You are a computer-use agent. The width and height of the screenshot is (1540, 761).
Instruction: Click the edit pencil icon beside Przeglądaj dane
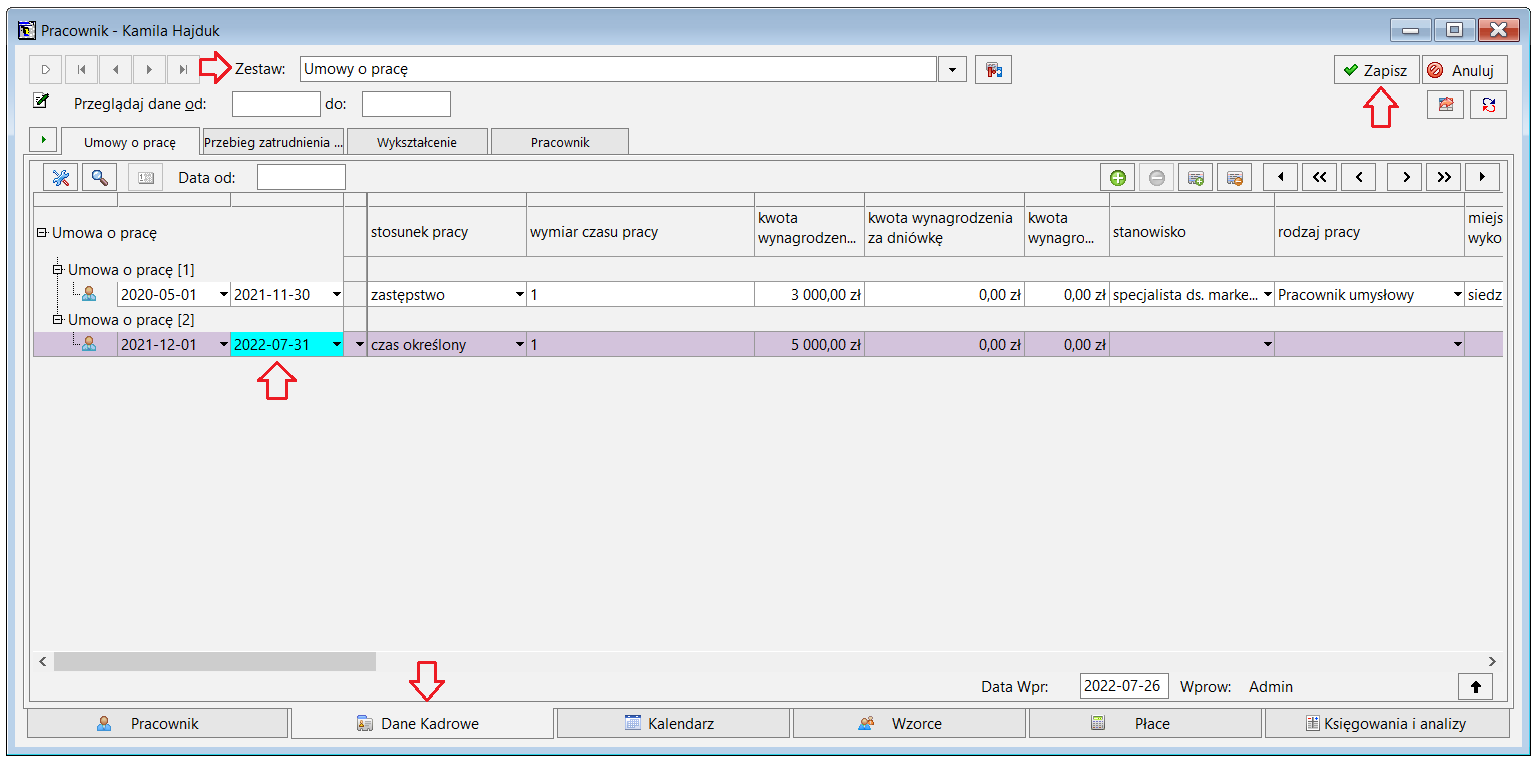tap(41, 100)
